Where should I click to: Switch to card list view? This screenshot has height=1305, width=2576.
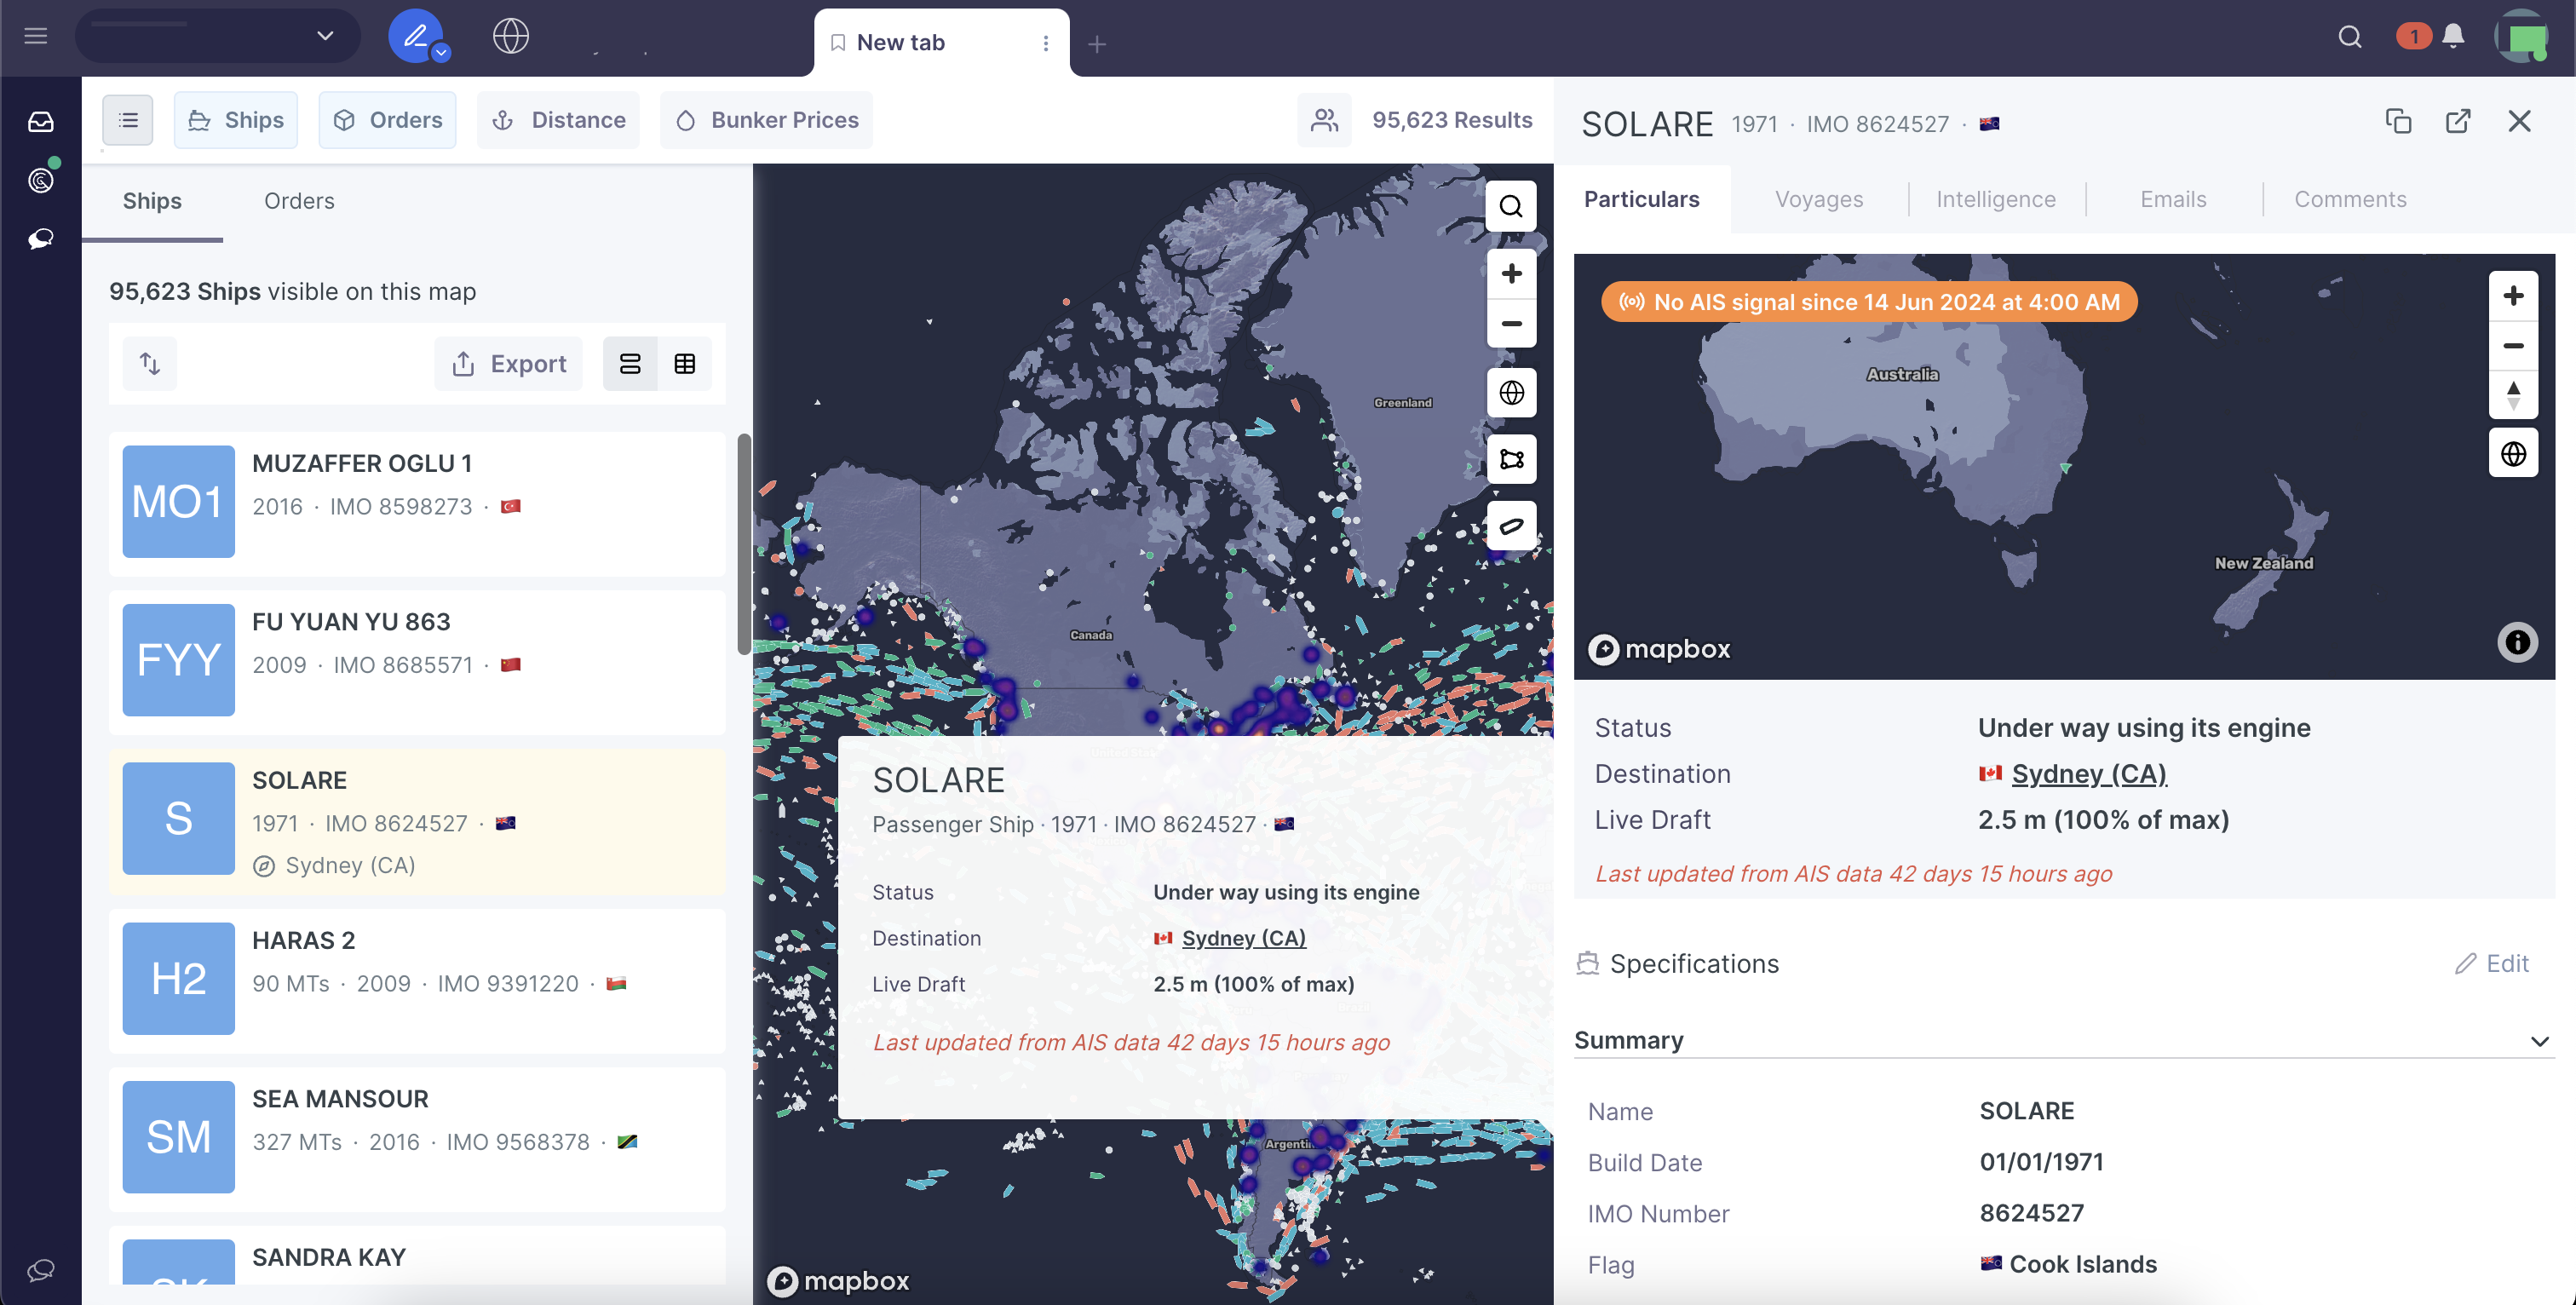630,363
